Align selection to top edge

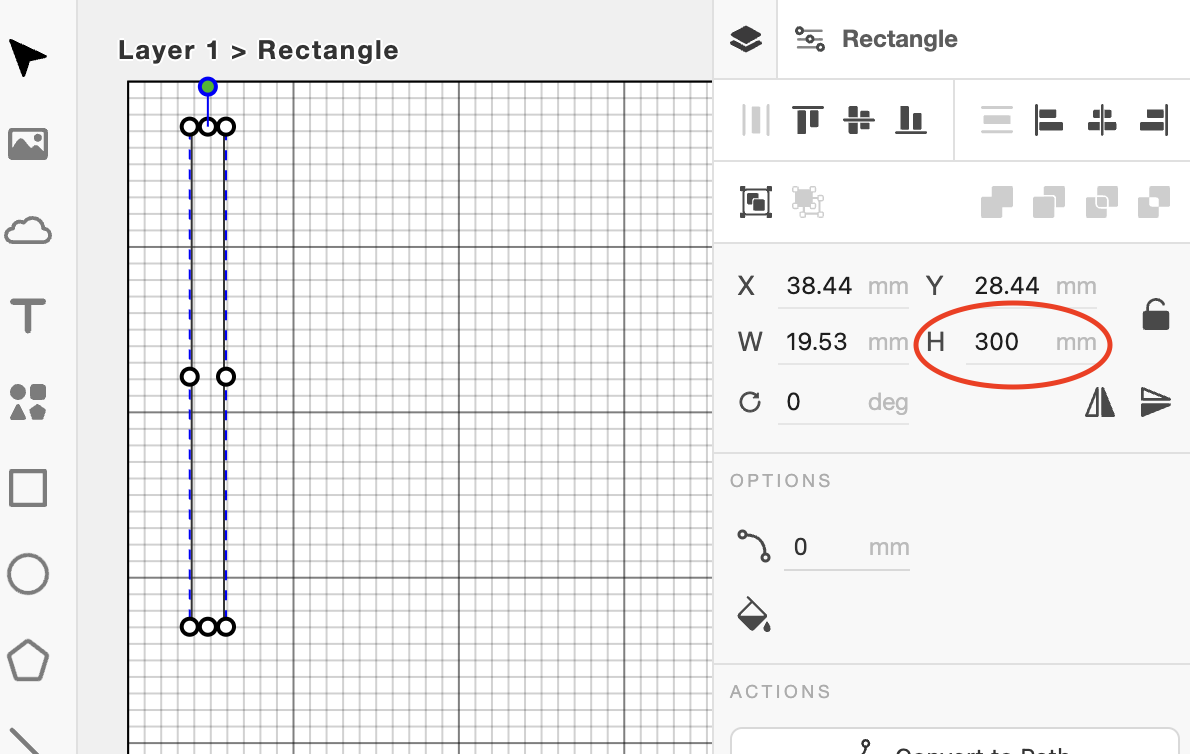(x=807, y=120)
